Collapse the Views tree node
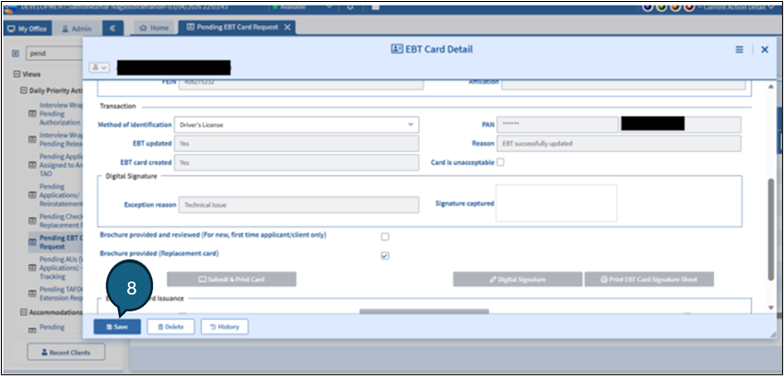The width and height of the screenshot is (784, 376). [18, 74]
